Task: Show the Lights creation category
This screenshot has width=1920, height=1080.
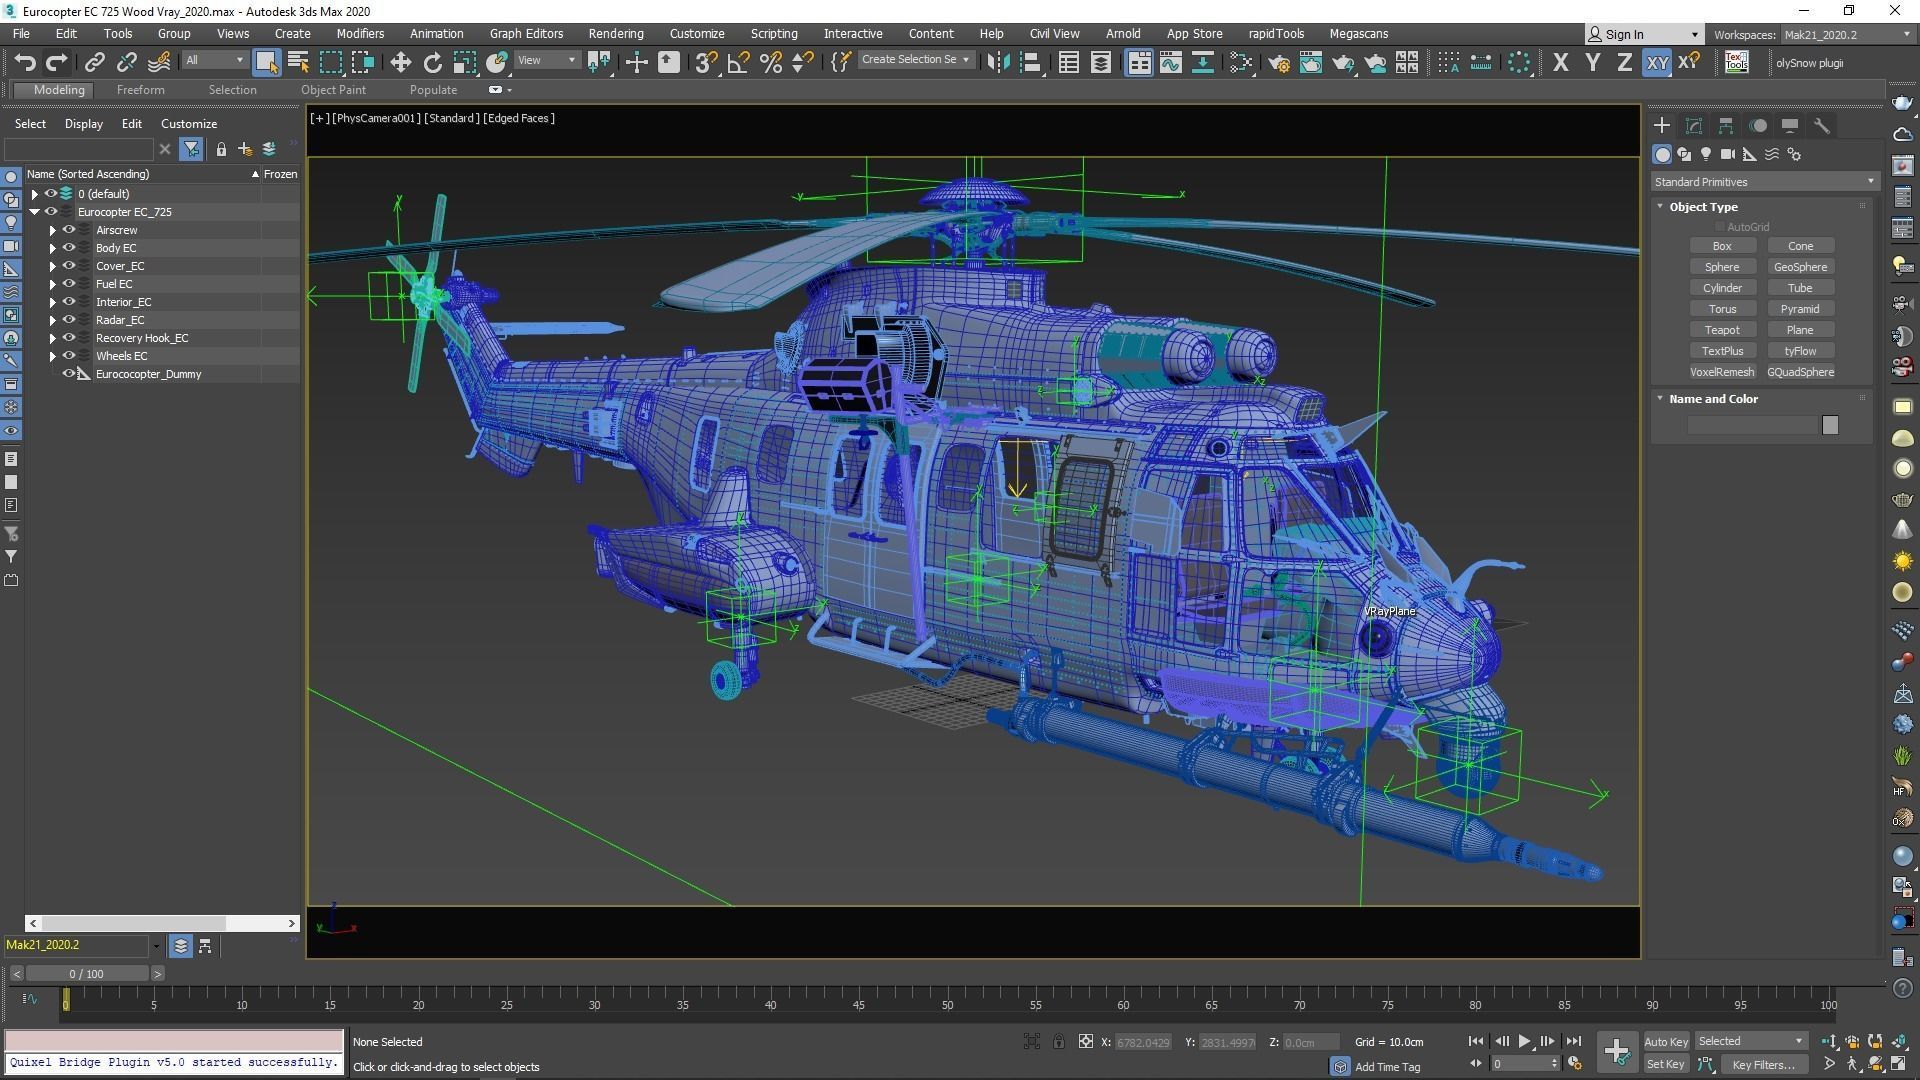Action: click(1706, 154)
